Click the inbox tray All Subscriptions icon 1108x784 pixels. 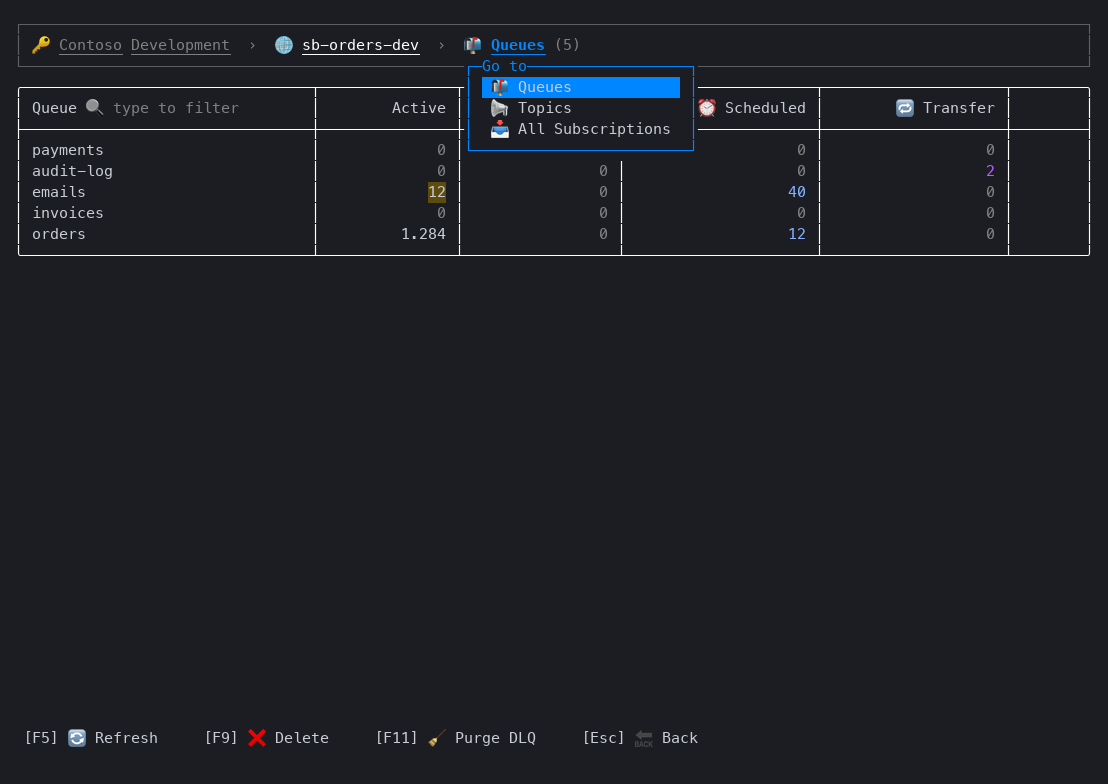(x=500, y=129)
